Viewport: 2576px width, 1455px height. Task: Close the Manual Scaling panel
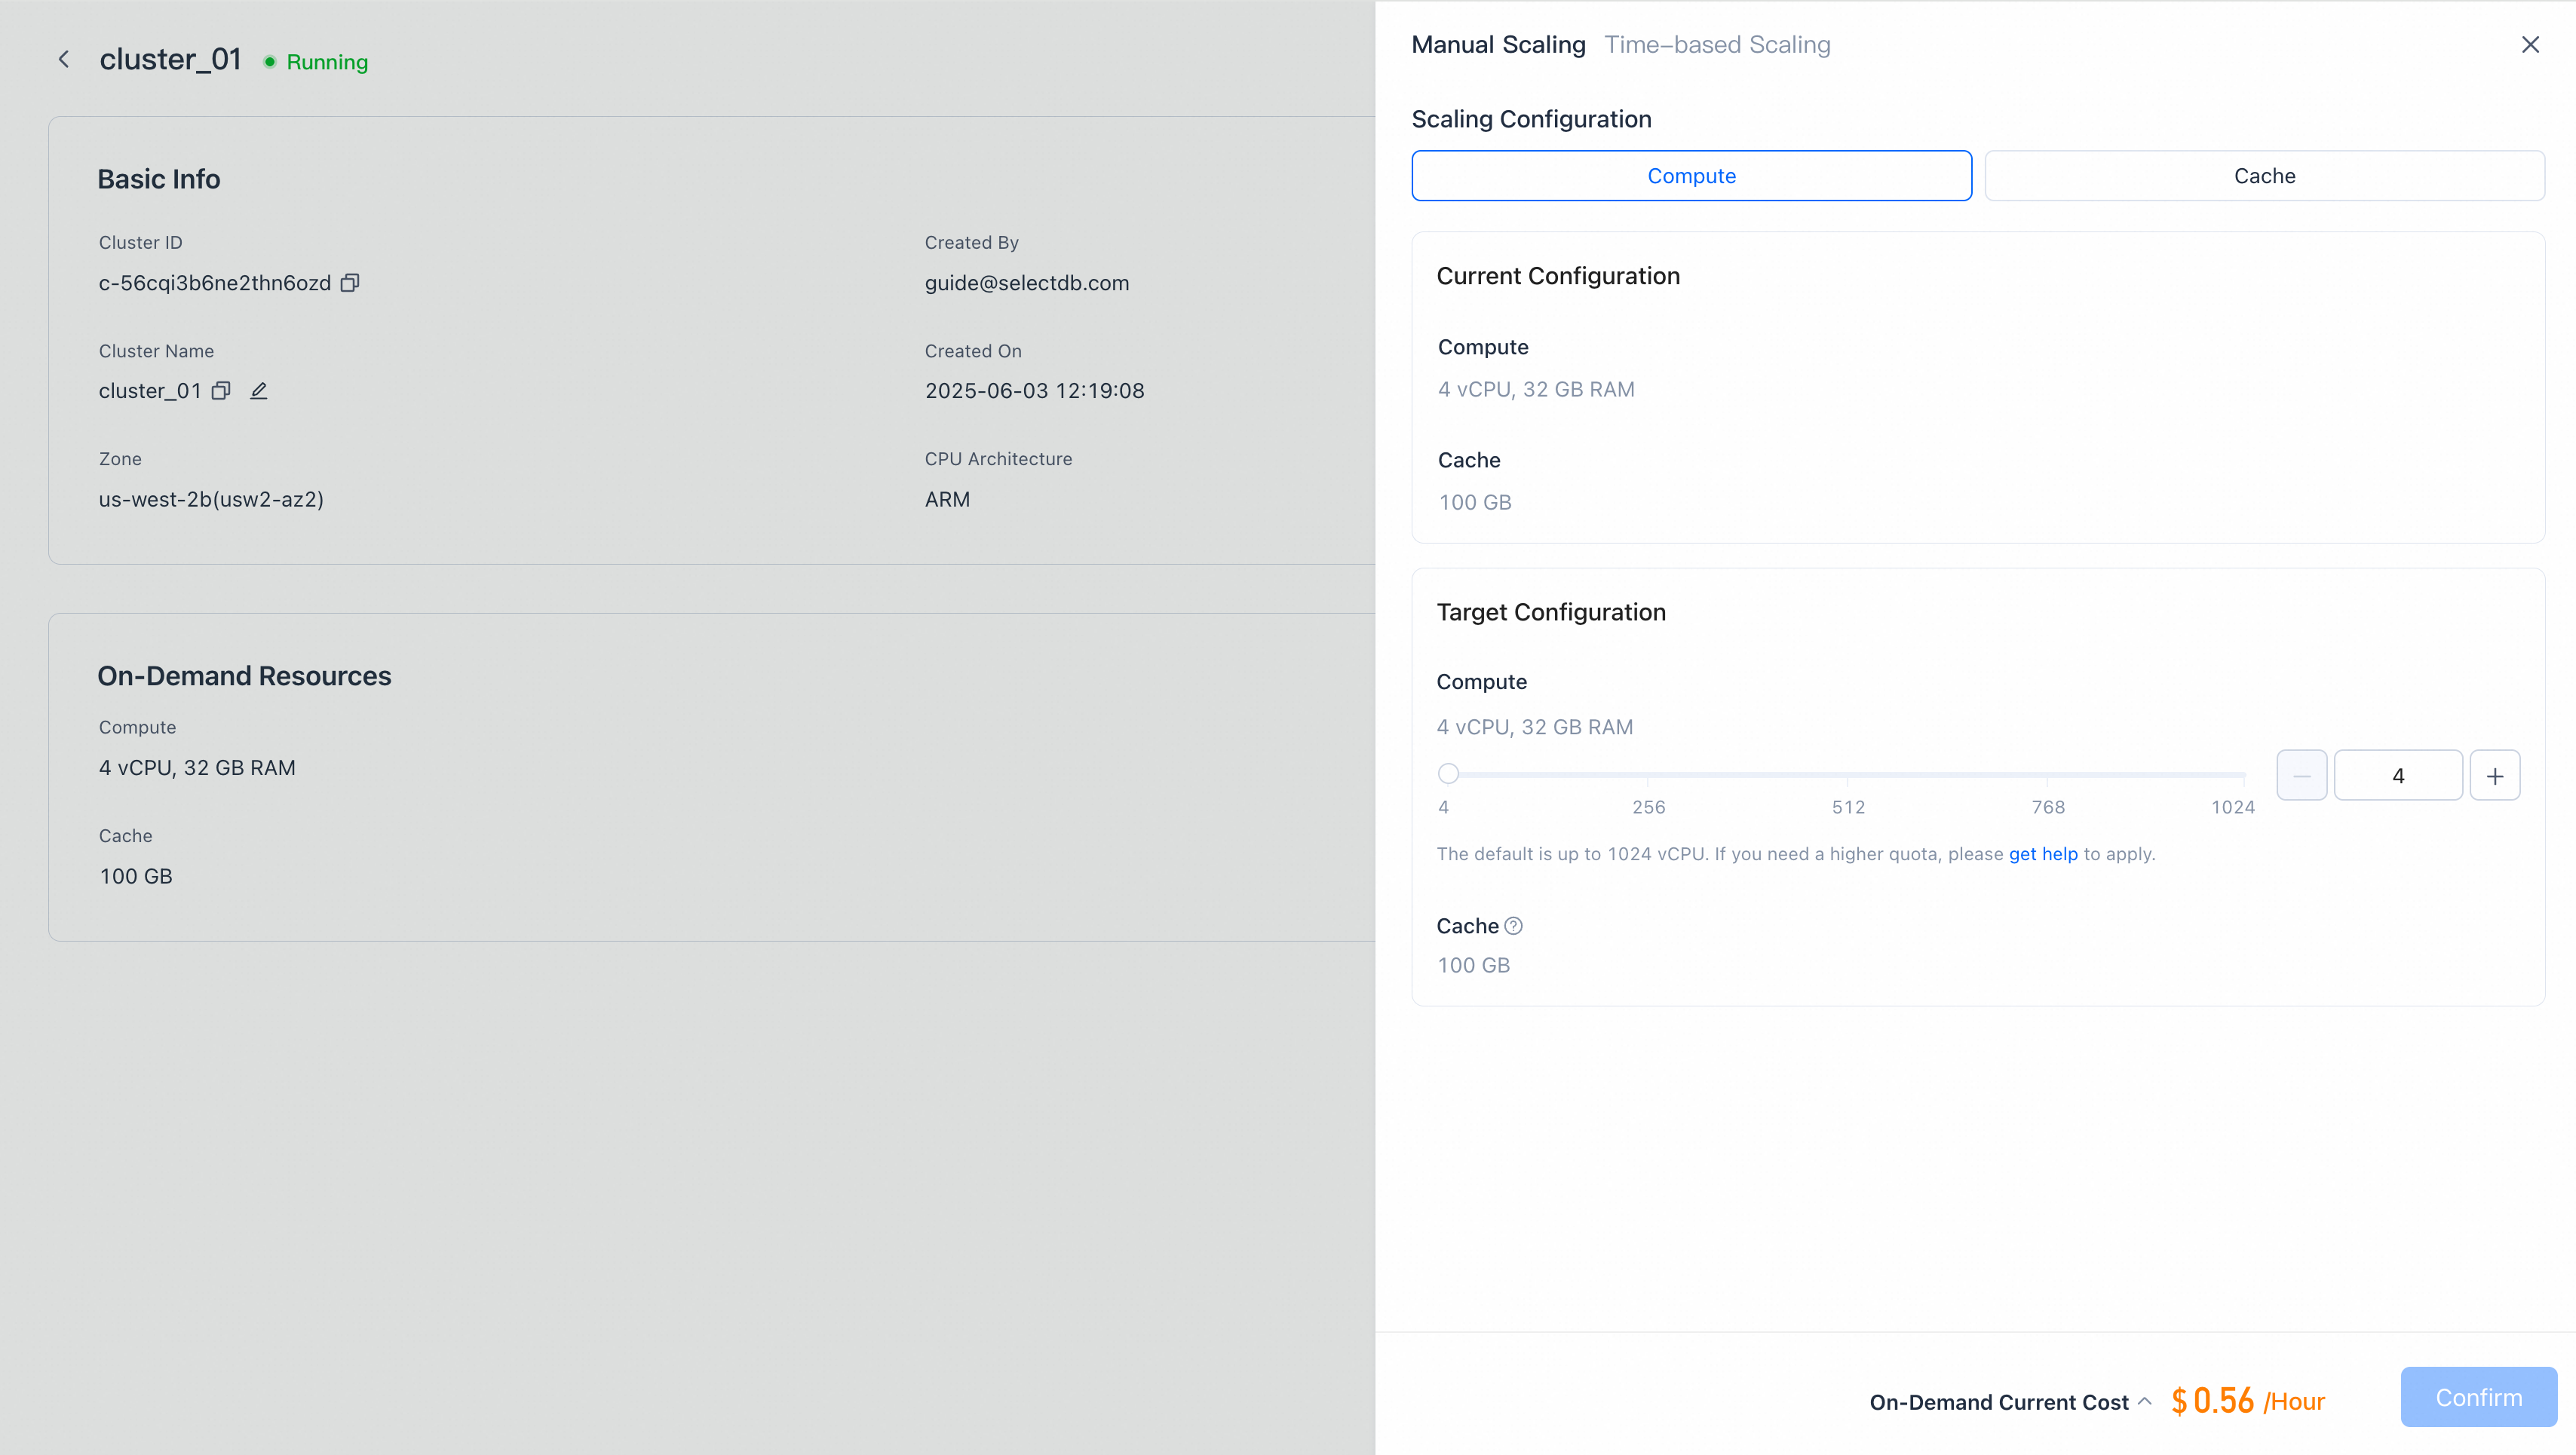click(2531, 44)
